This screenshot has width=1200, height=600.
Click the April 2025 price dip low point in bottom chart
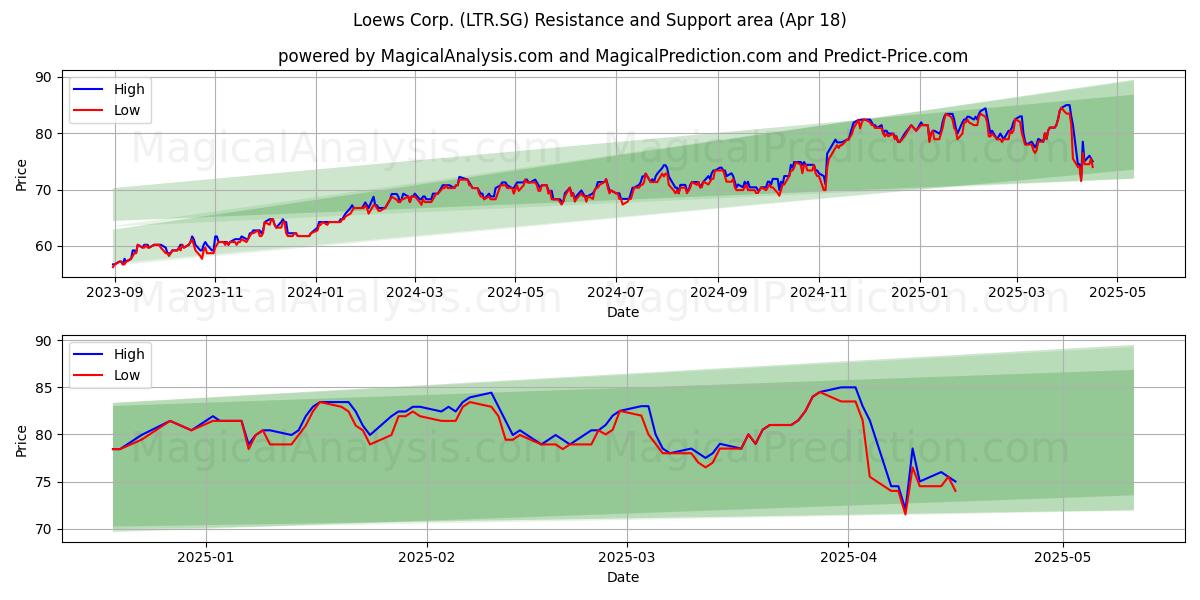(905, 513)
